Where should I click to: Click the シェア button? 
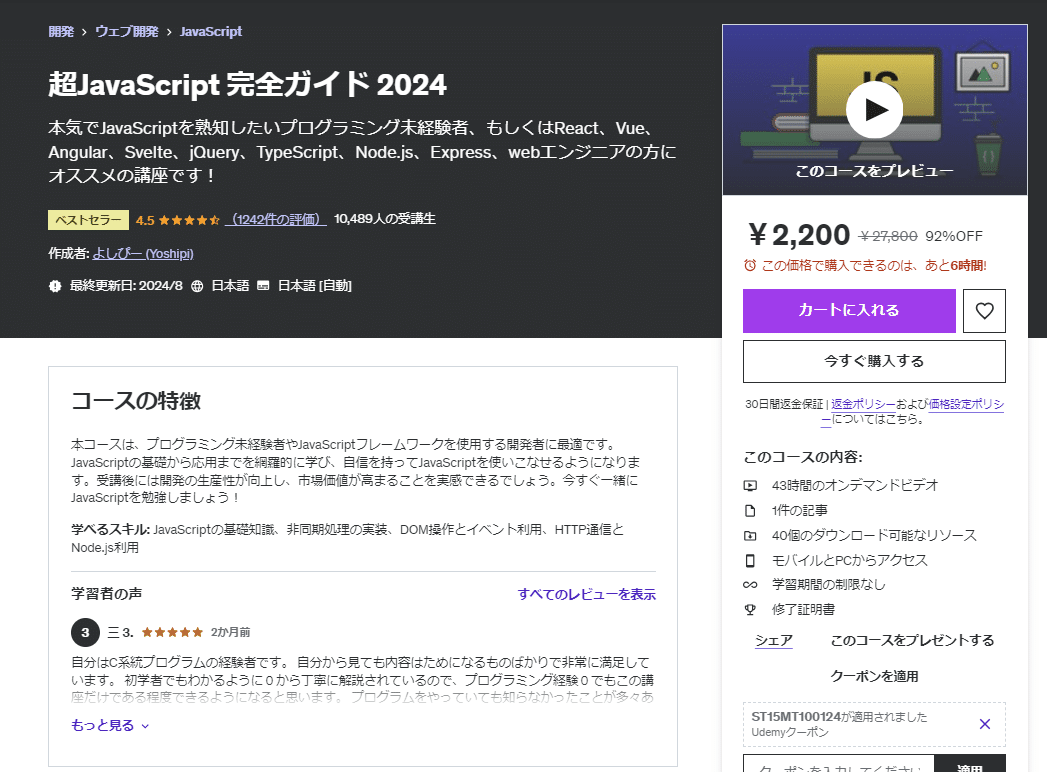click(773, 640)
